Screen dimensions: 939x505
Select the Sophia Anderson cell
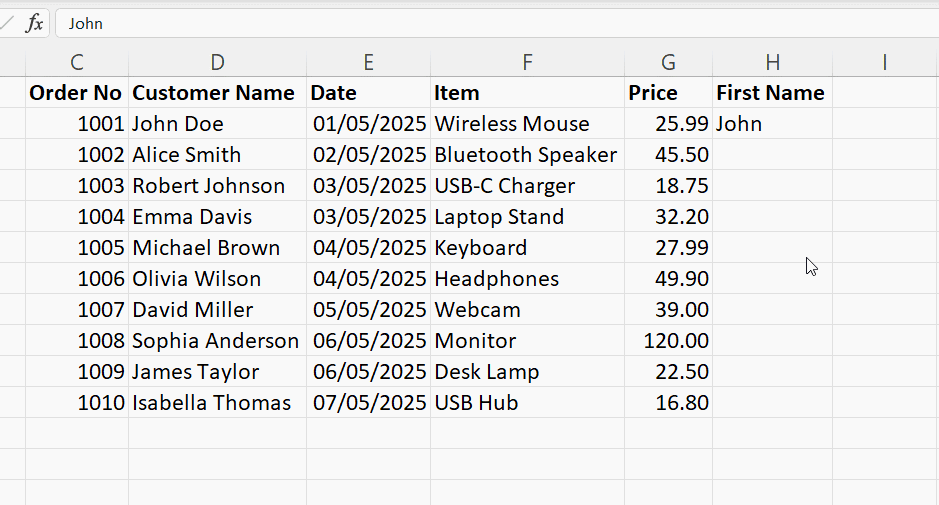217,341
